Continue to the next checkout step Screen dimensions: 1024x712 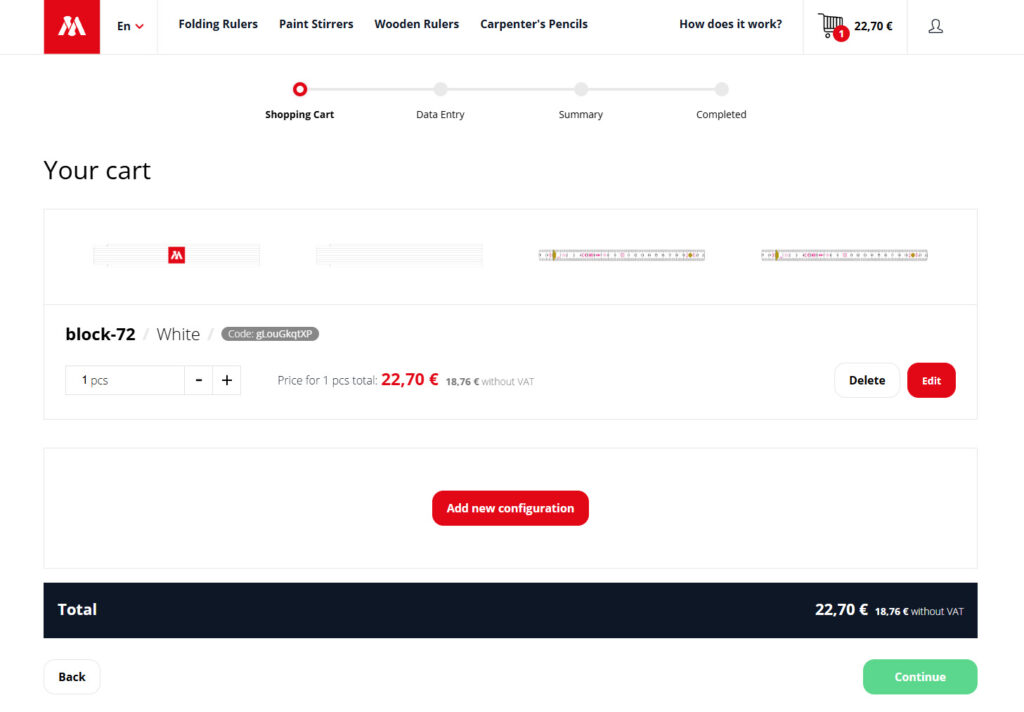920,677
